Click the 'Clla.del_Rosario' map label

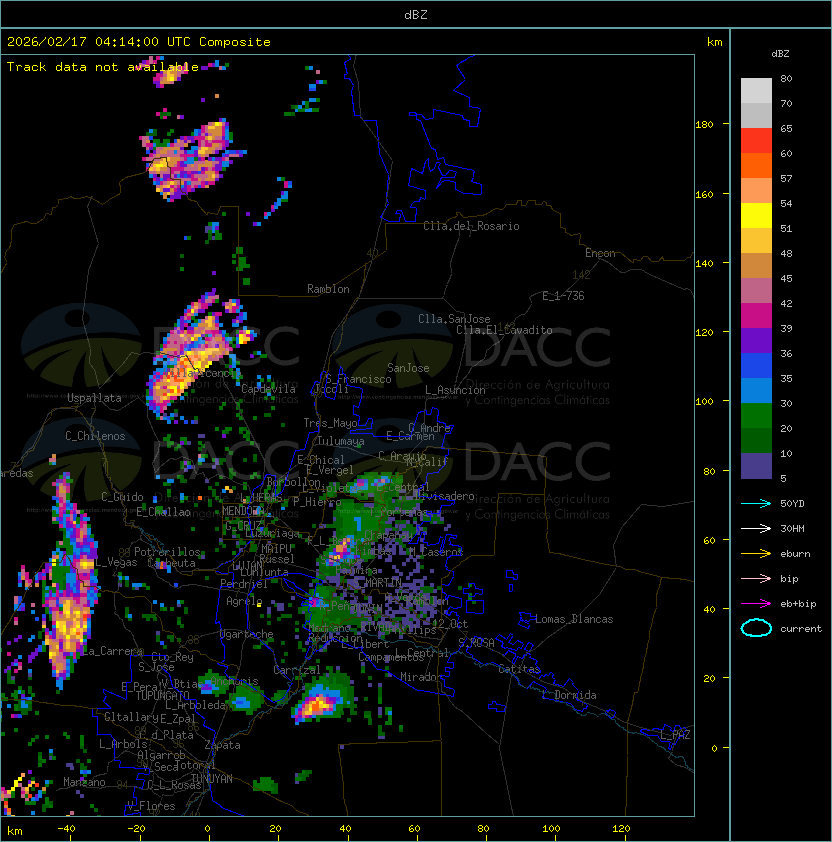471,226
